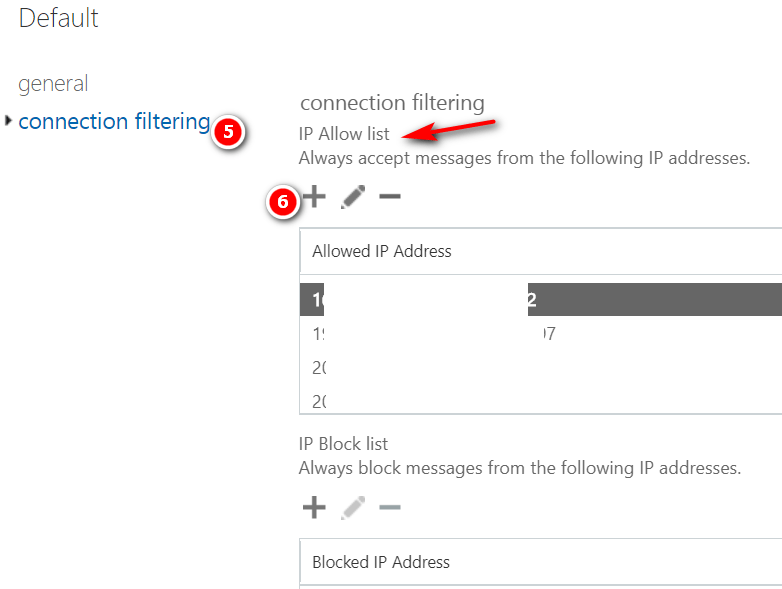Click the pencil icon under IP Block list
The image size is (782, 589).
point(352,508)
